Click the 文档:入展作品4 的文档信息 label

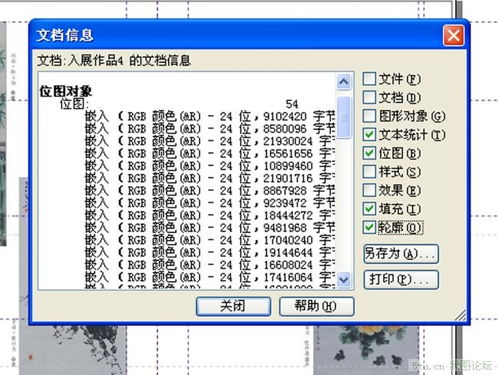[x=114, y=60]
